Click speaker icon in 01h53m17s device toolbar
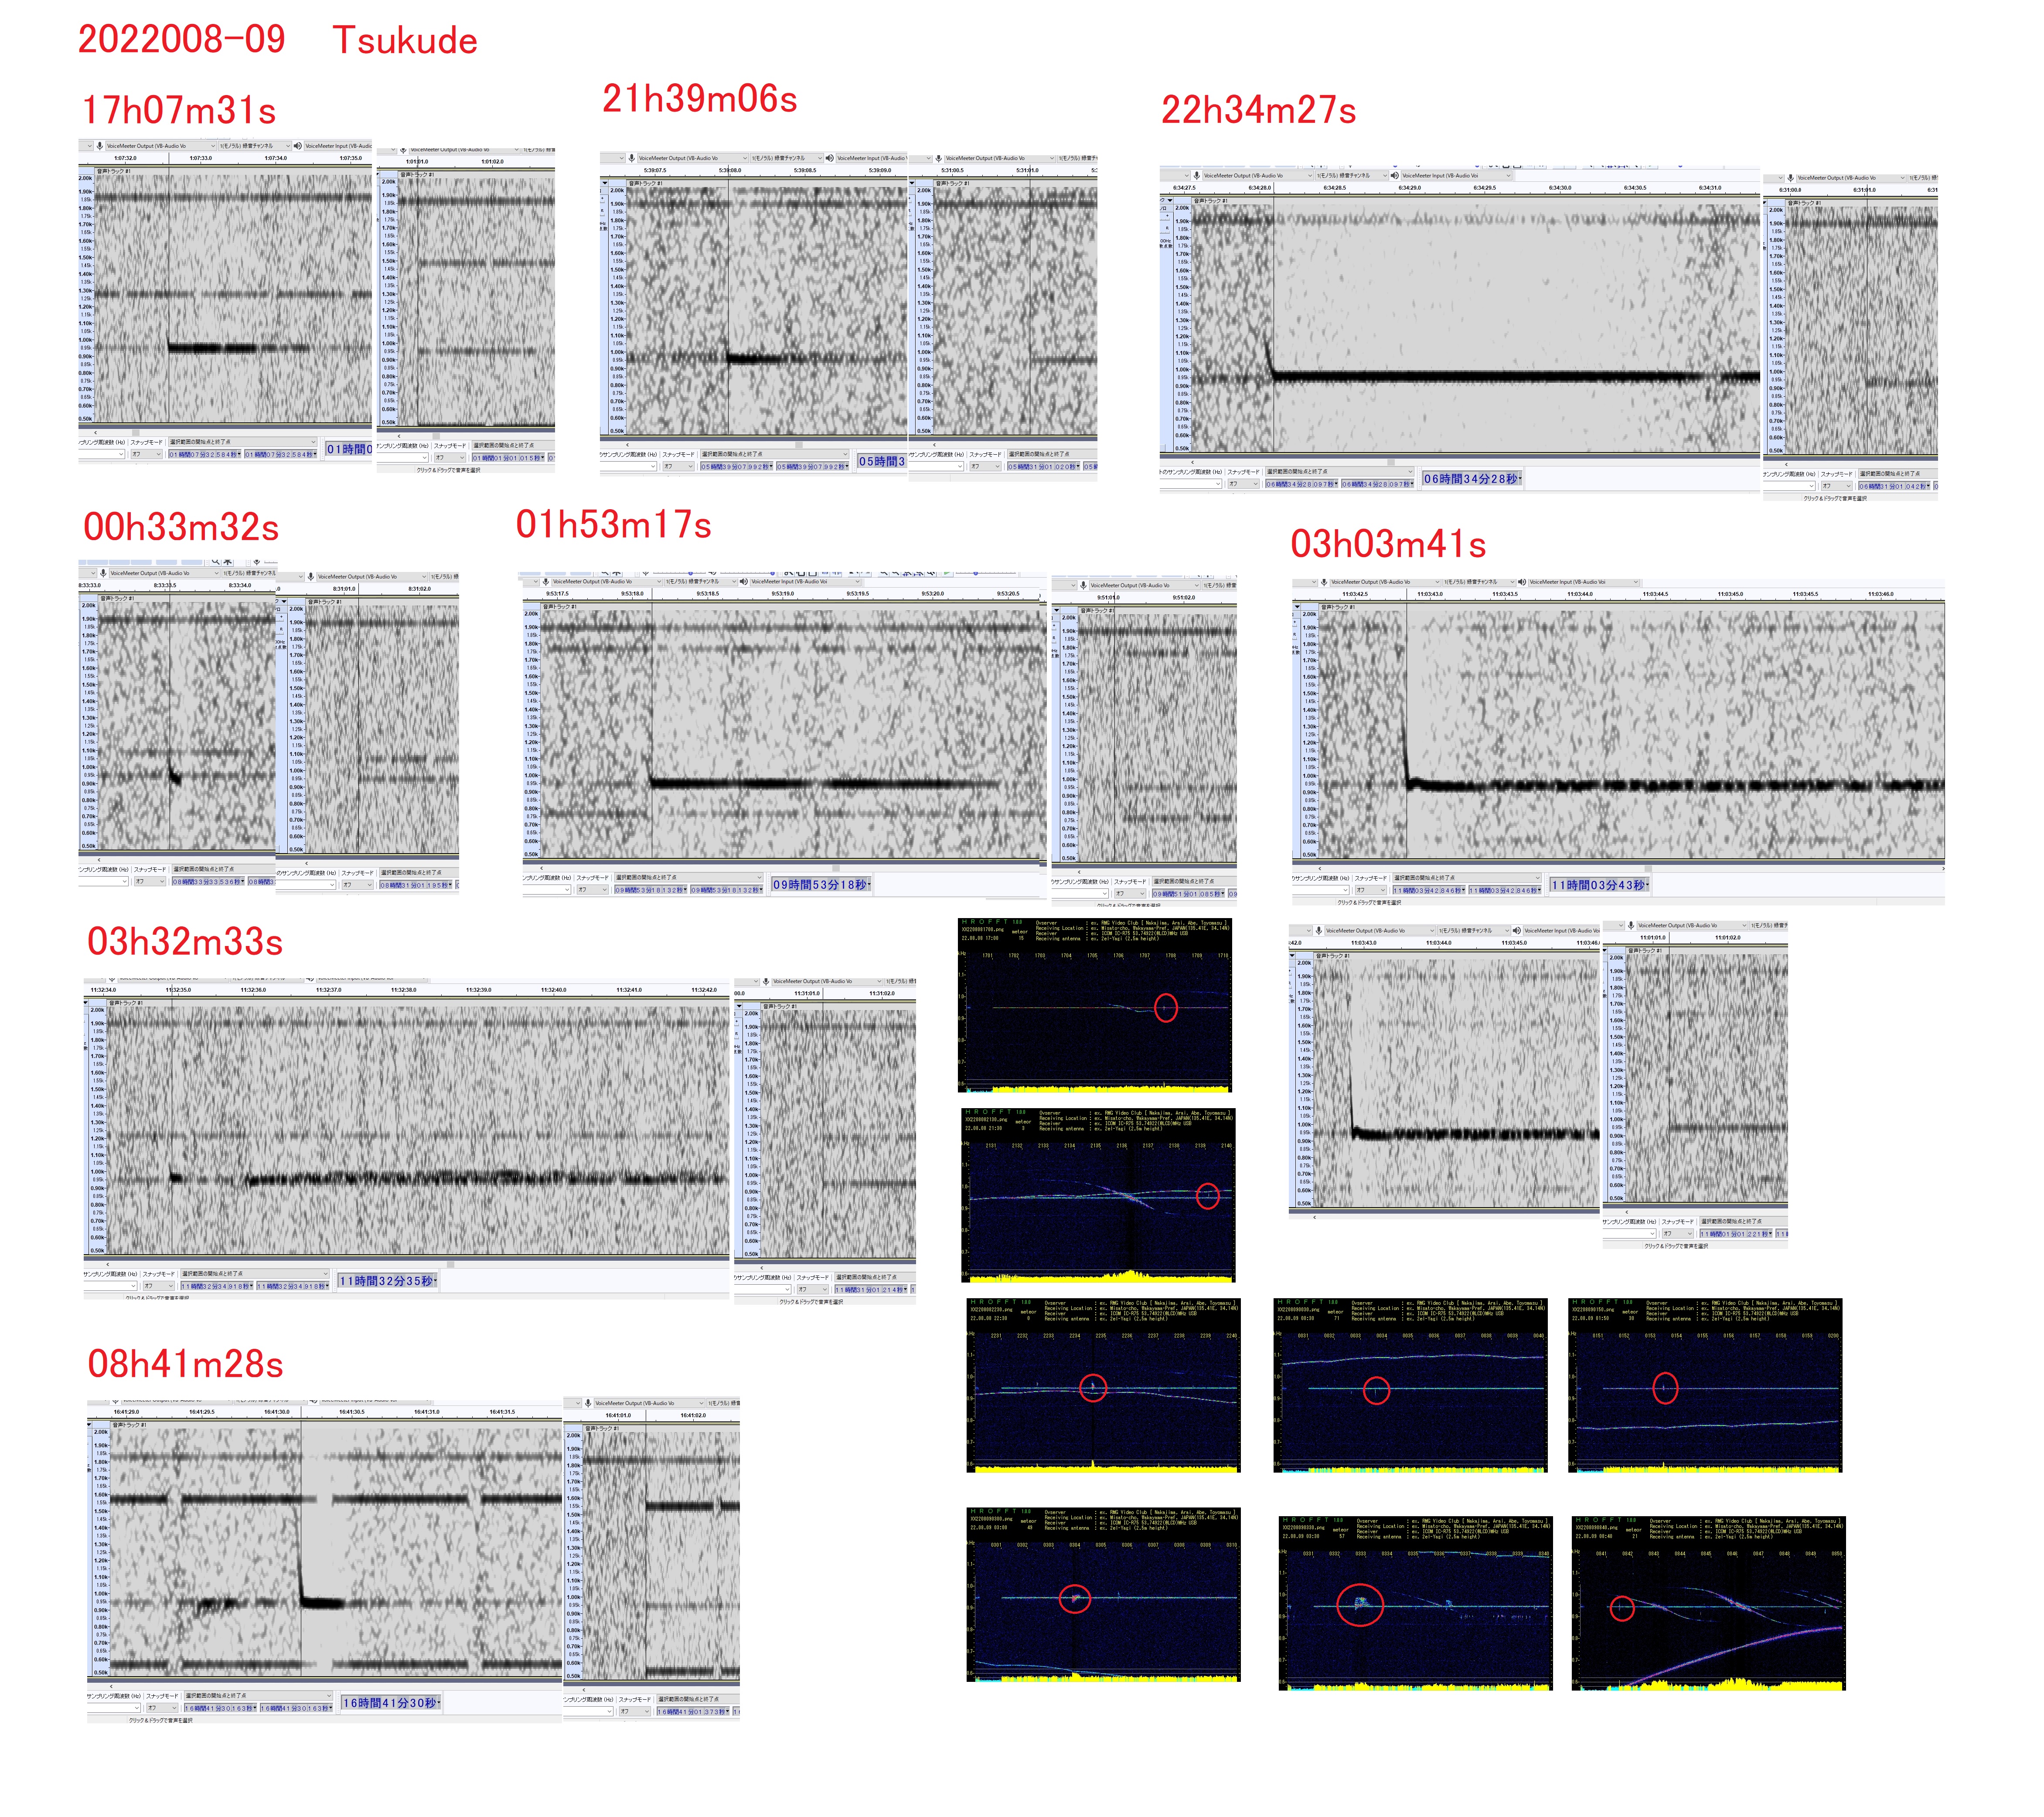Viewport: 2044px width, 1817px height. tap(743, 581)
